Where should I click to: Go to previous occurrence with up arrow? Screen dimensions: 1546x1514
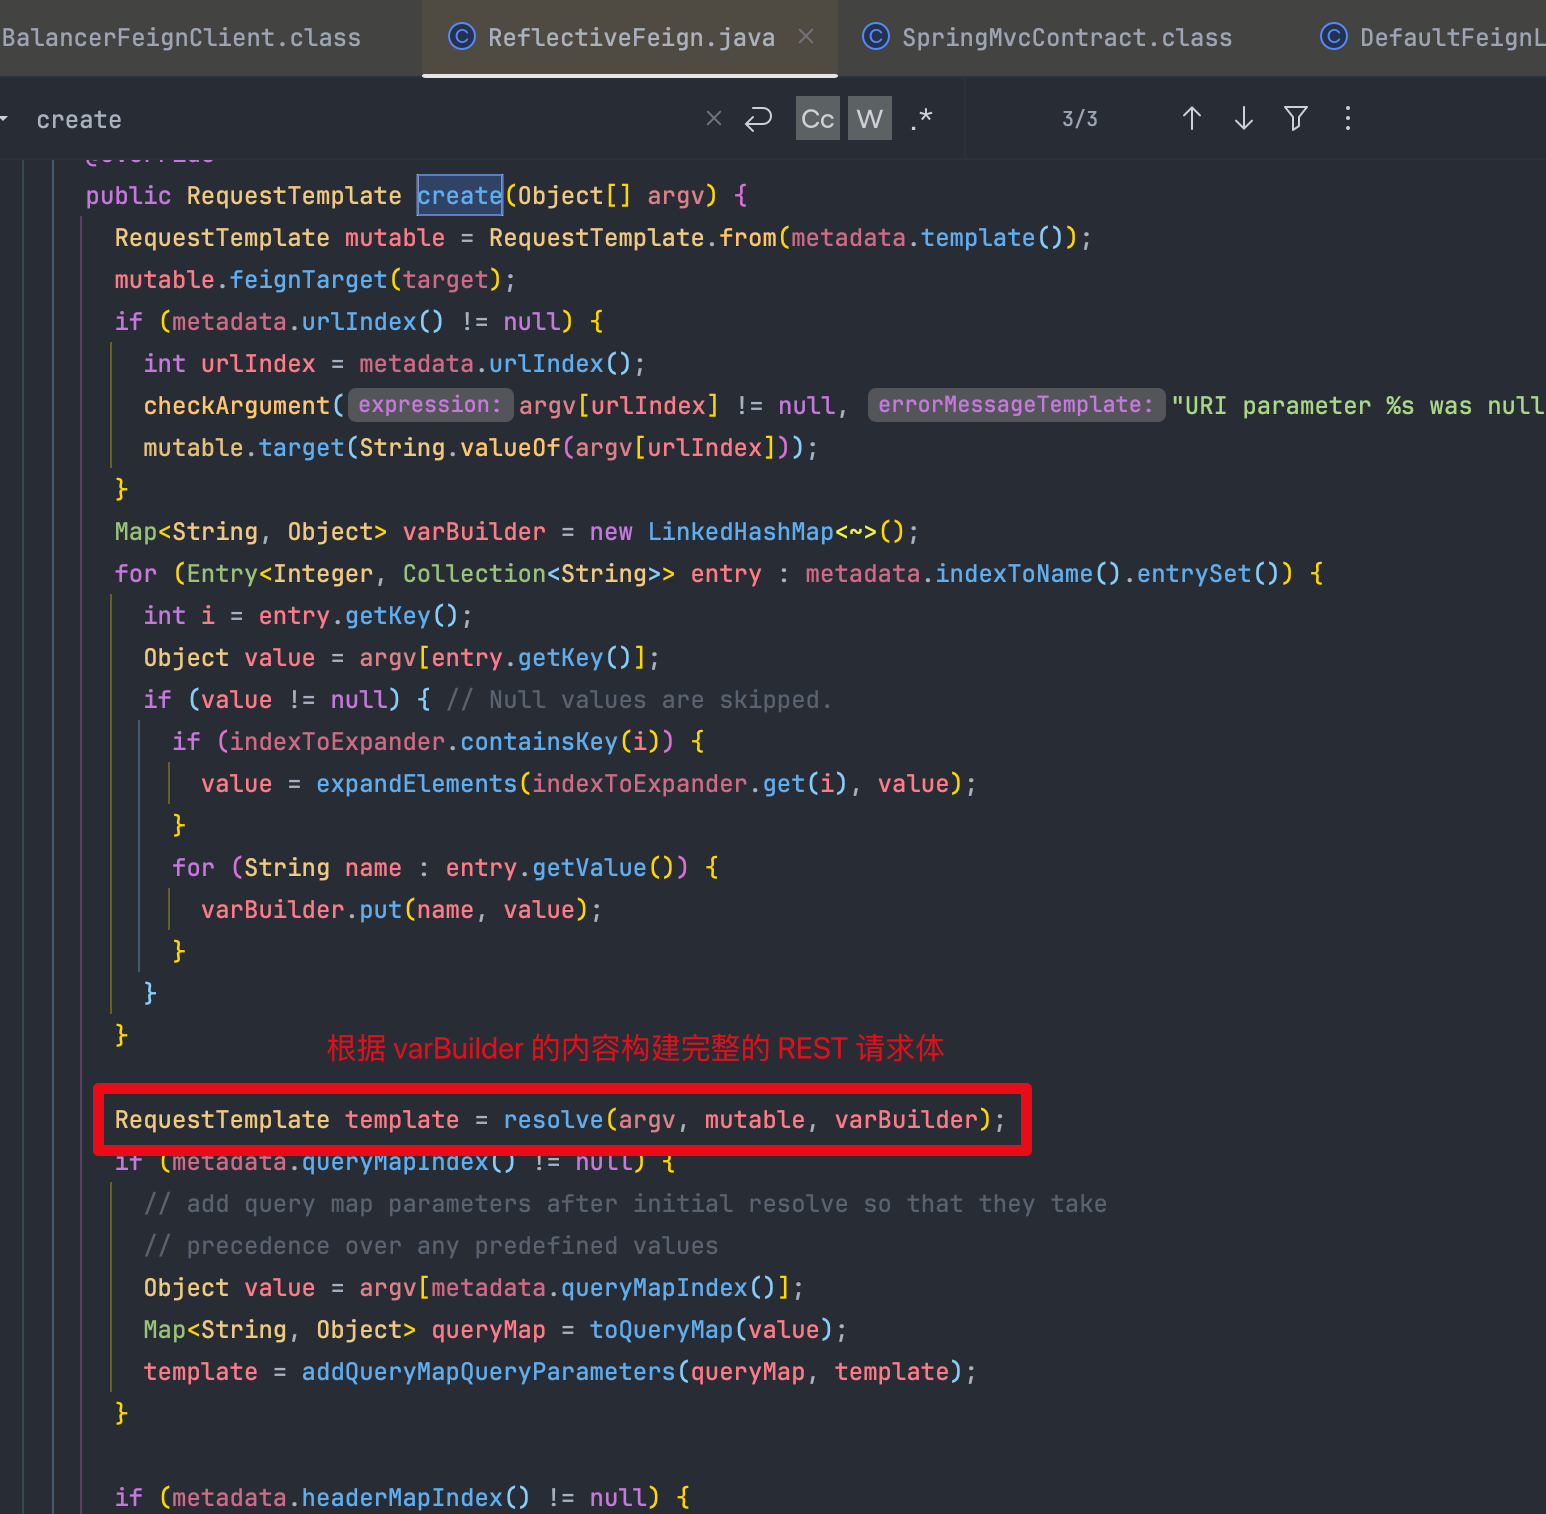coord(1192,119)
